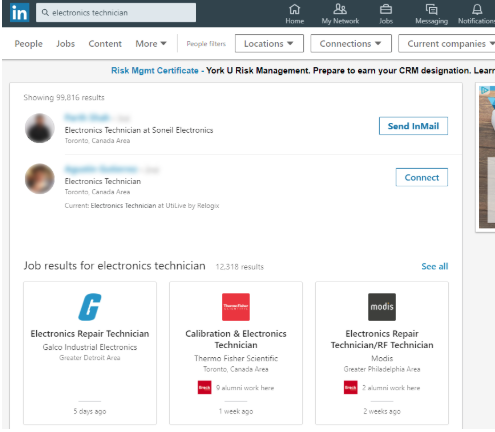Open profile photo of Soneil Electronics technician
Screen dimensions: 495x432
coord(40,128)
